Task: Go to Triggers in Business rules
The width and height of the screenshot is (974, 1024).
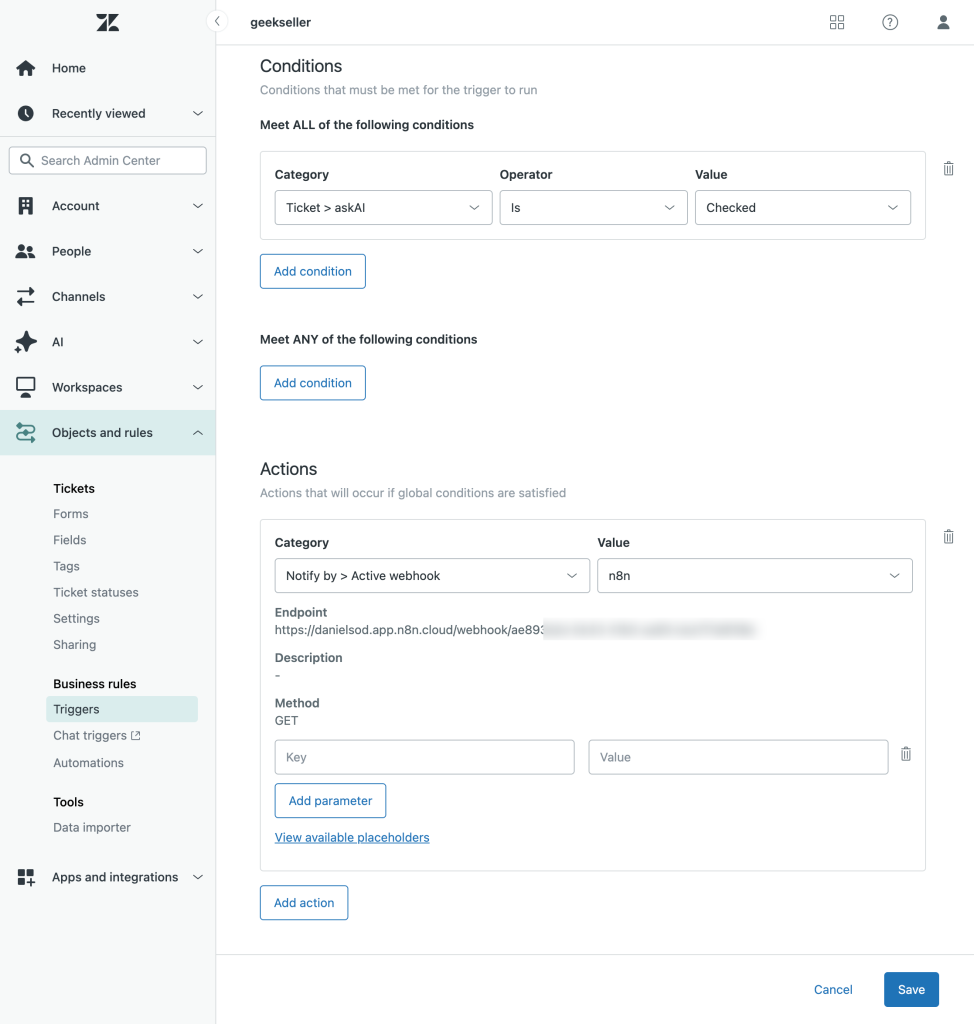Action: point(77,709)
